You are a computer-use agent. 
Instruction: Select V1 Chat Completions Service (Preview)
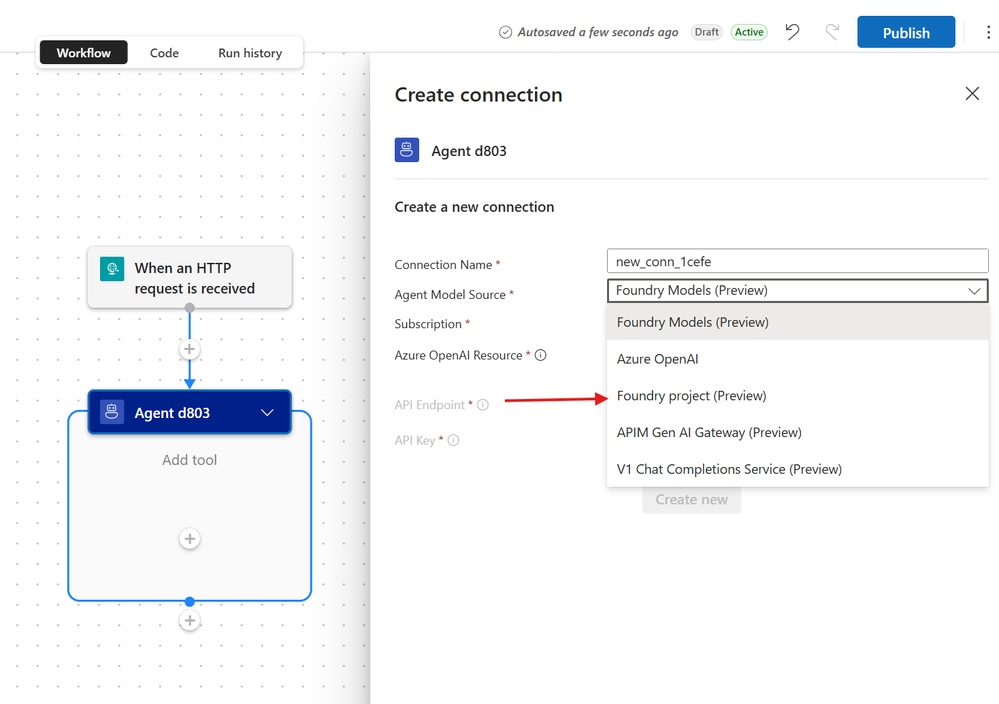[x=797, y=469]
